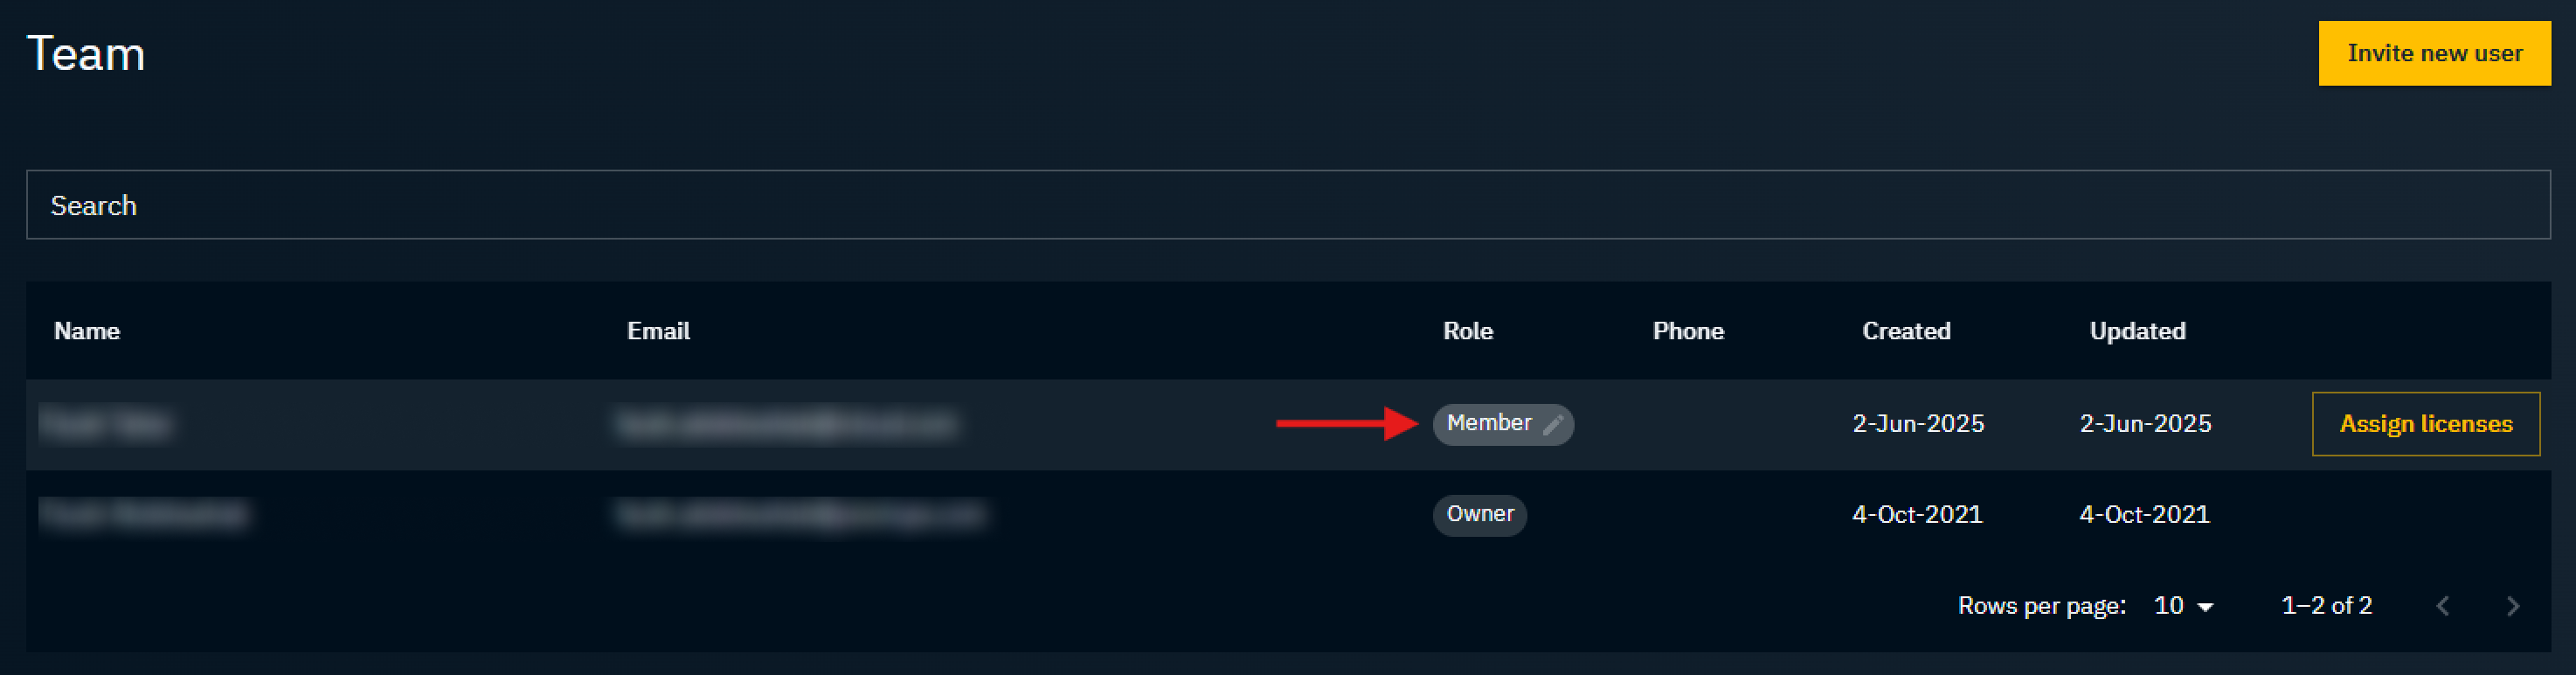Click the 4-Oct-2021 Created date cell

tap(1917, 515)
